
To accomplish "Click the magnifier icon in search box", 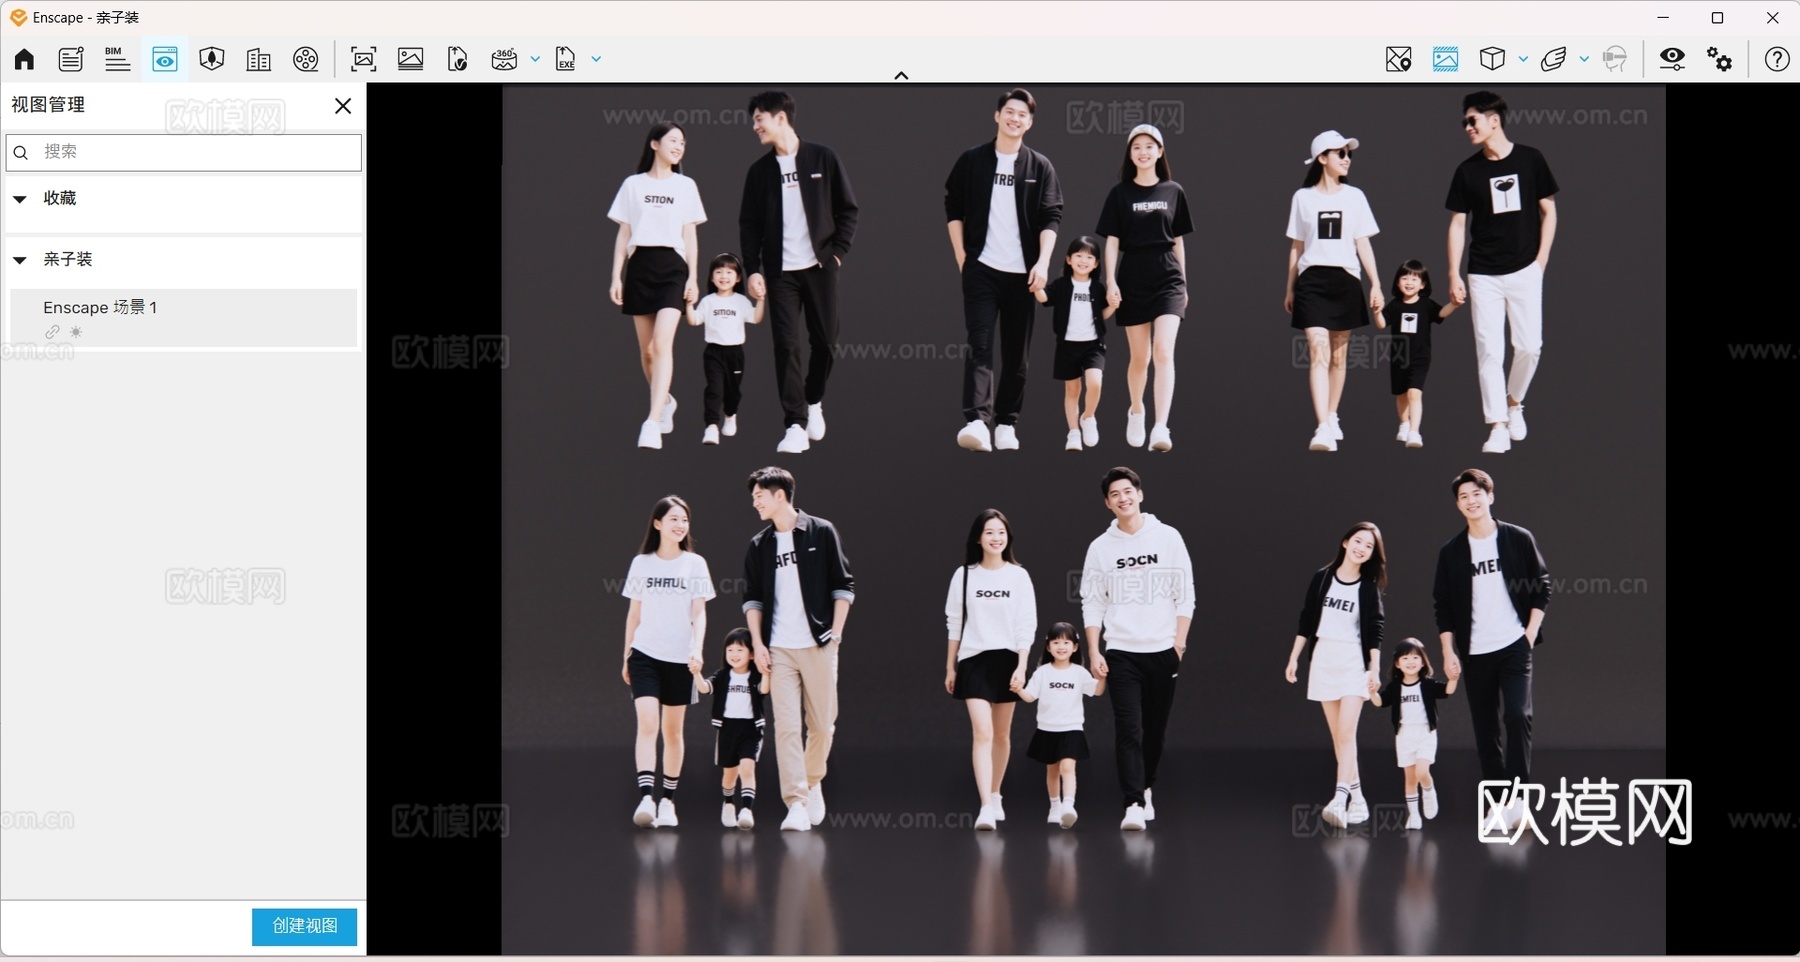I will (x=21, y=153).
